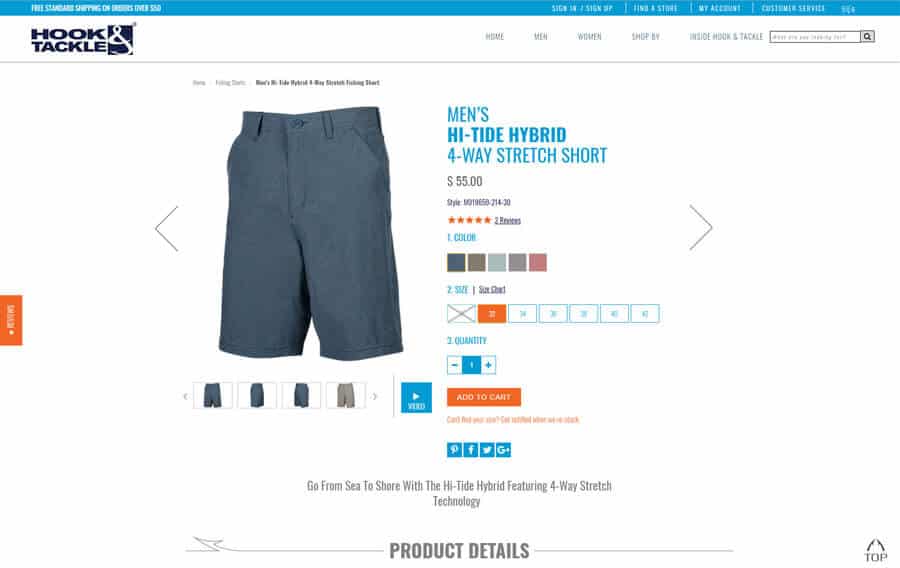Advance thumbnail carousel with small right chevron
This screenshot has width=900, height=568.
click(375, 396)
